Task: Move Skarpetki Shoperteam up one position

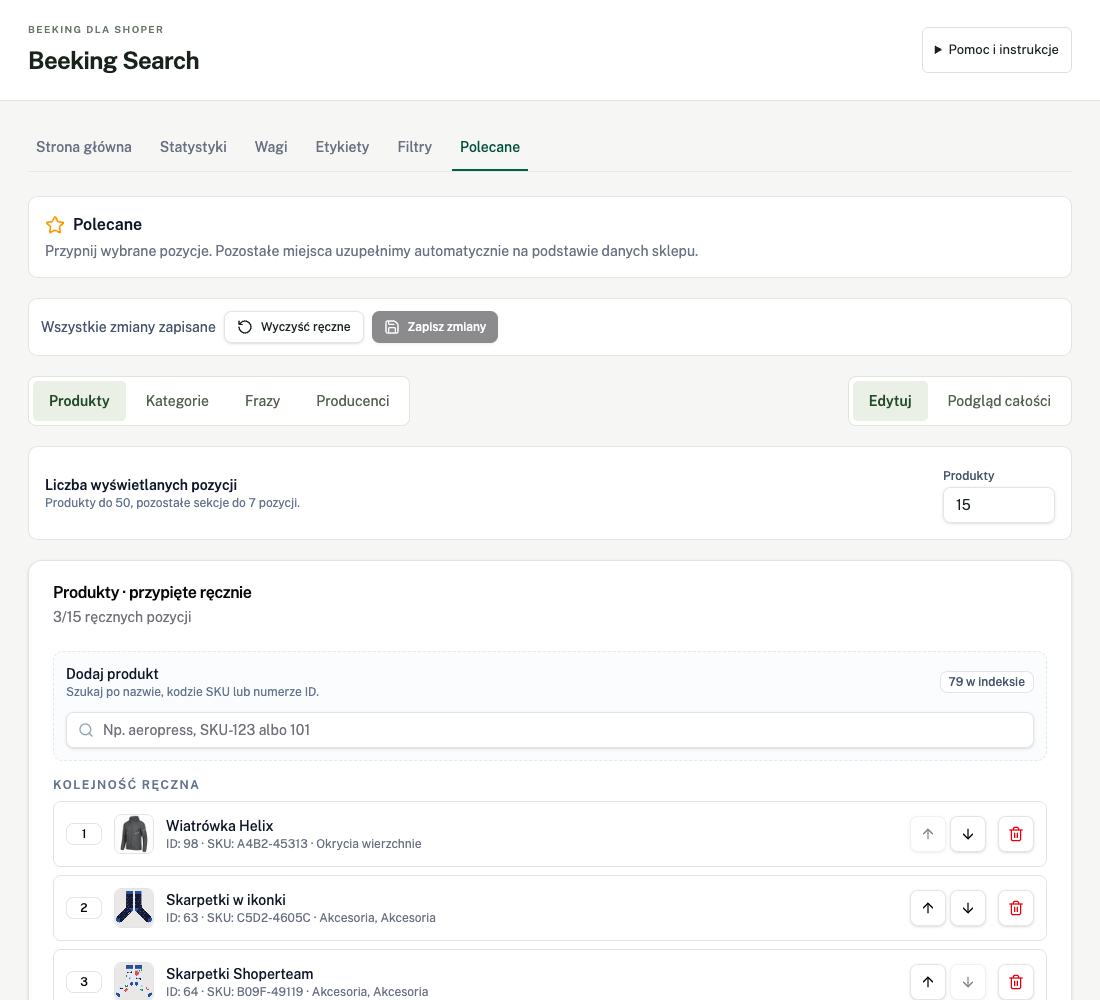Action: coord(927,982)
